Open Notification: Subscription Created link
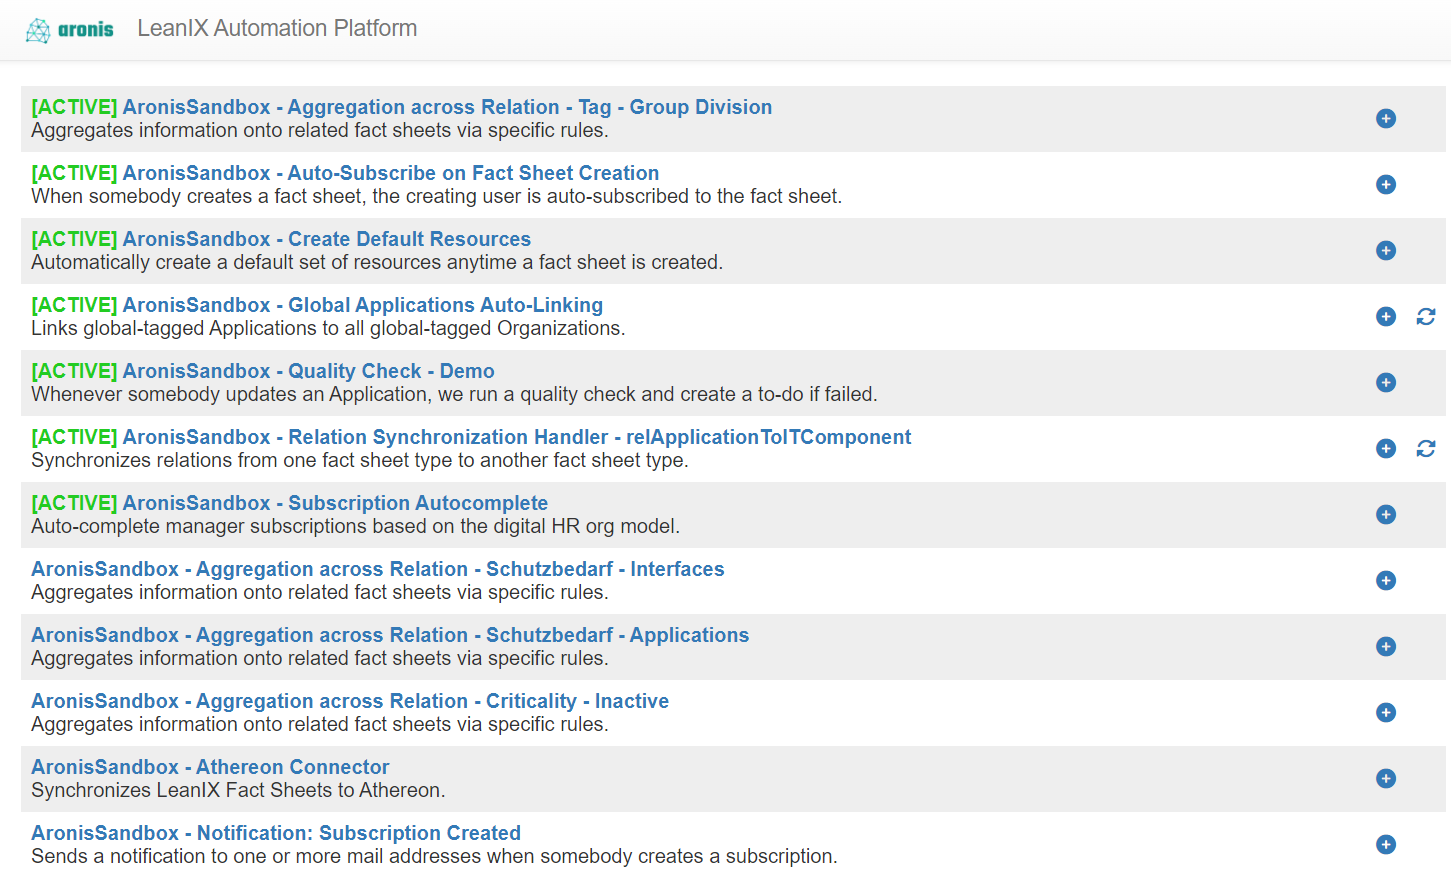 (276, 833)
